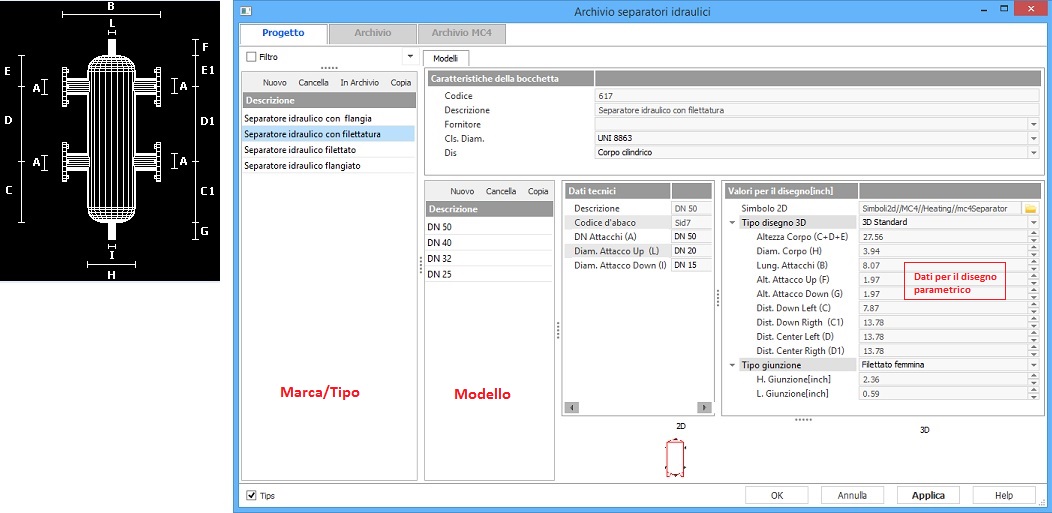Click the 2D separator symbol preview
1052x513 pixels.
(x=679, y=458)
